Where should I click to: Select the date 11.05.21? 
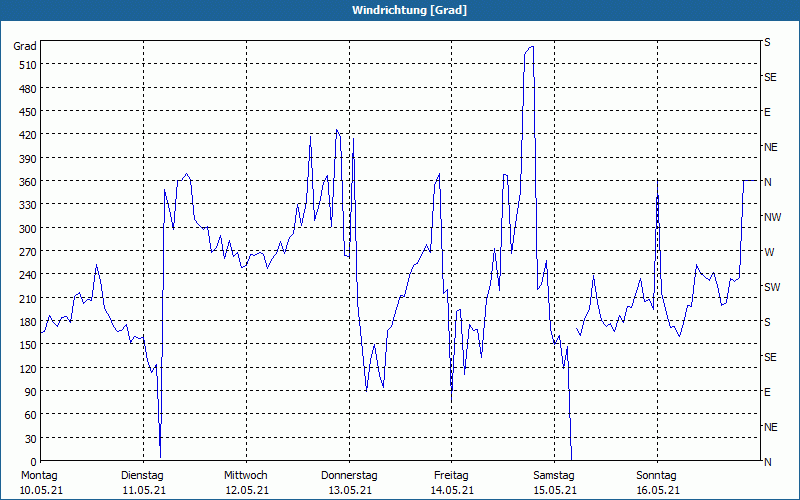point(144,491)
